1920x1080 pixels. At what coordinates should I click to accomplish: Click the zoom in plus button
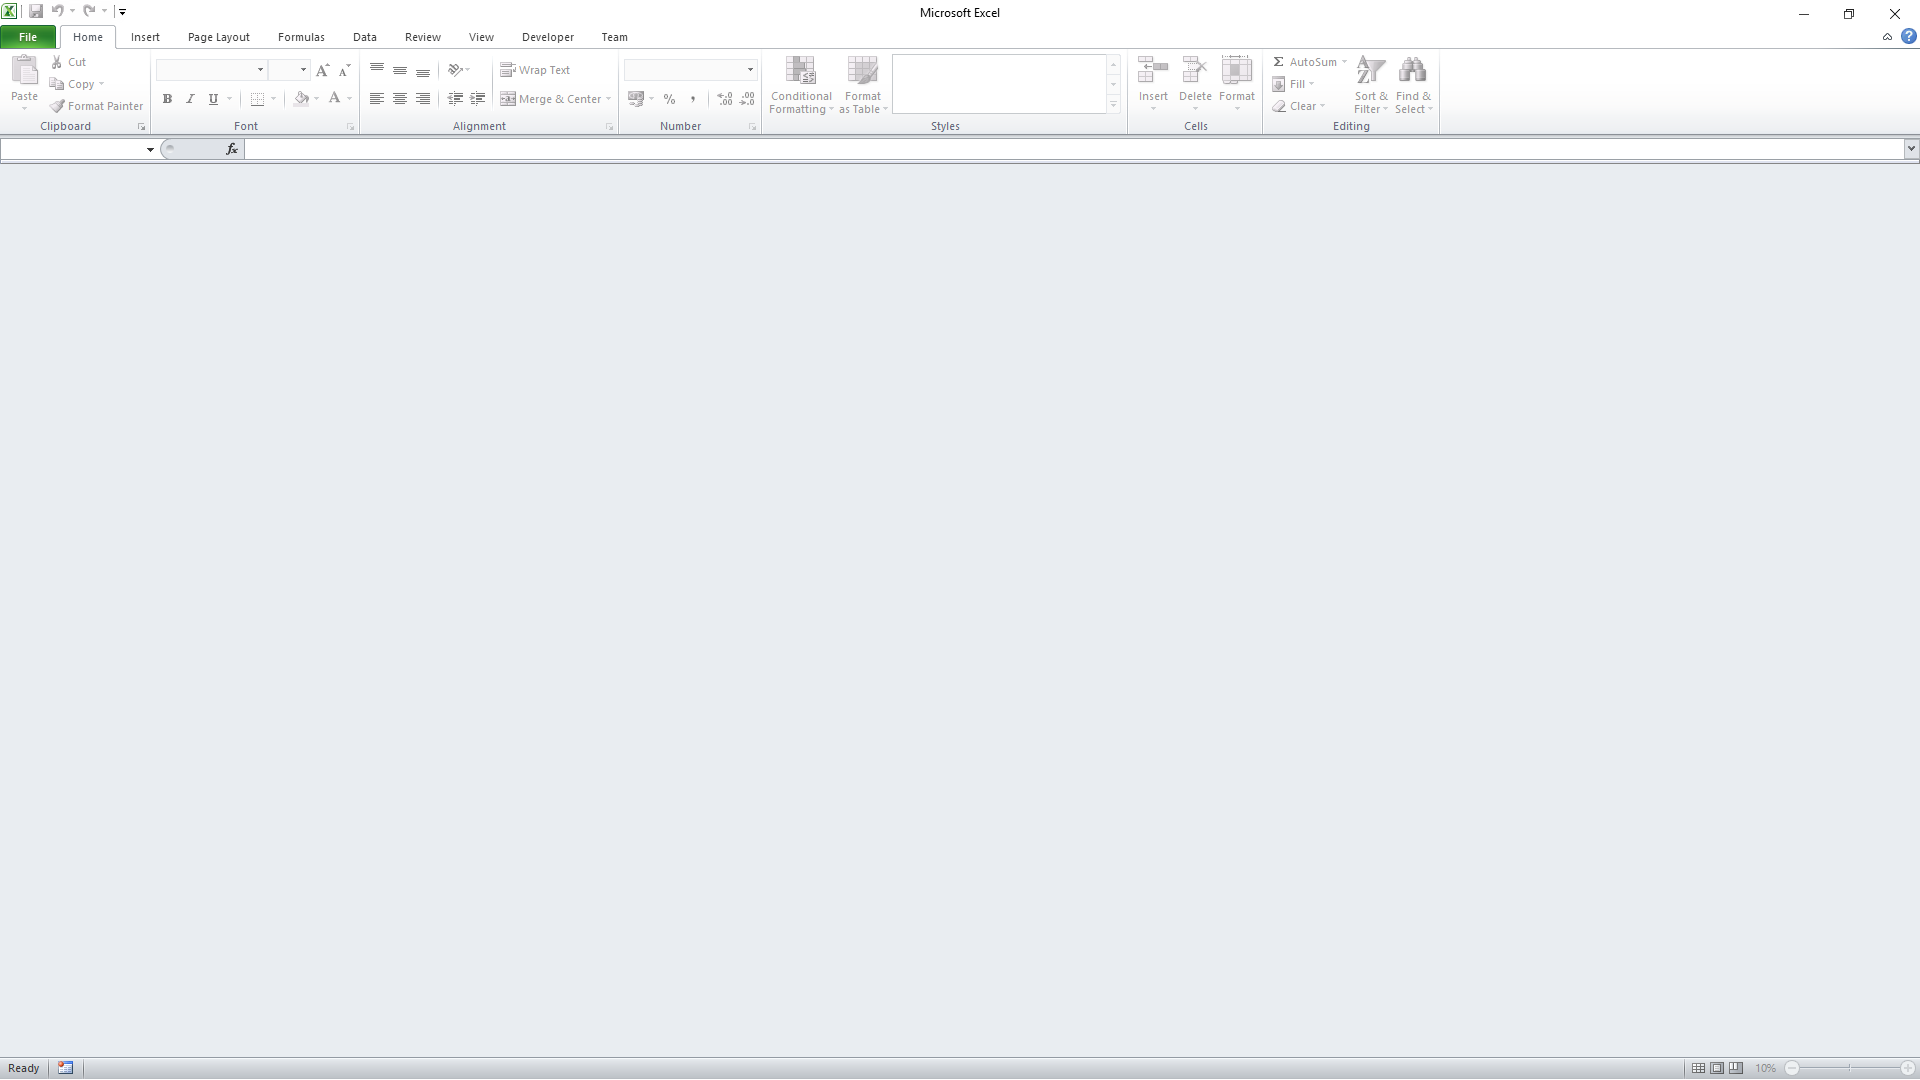pos(1907,1068)
